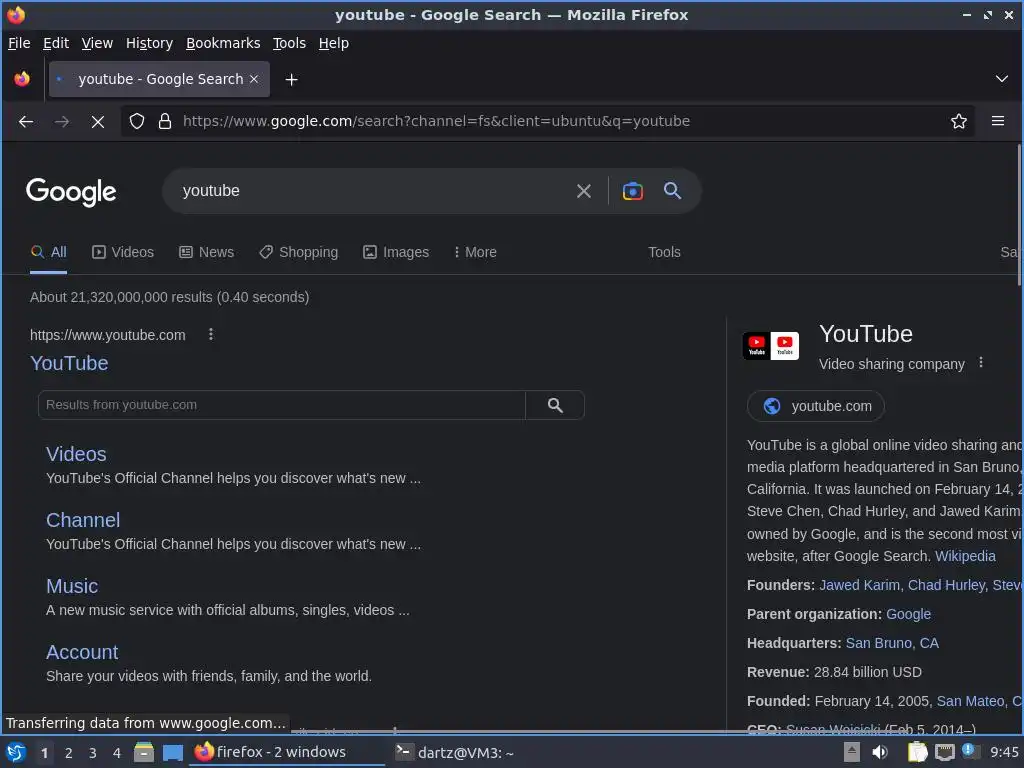
Task: Search by image camera icon
Action: 632,191
